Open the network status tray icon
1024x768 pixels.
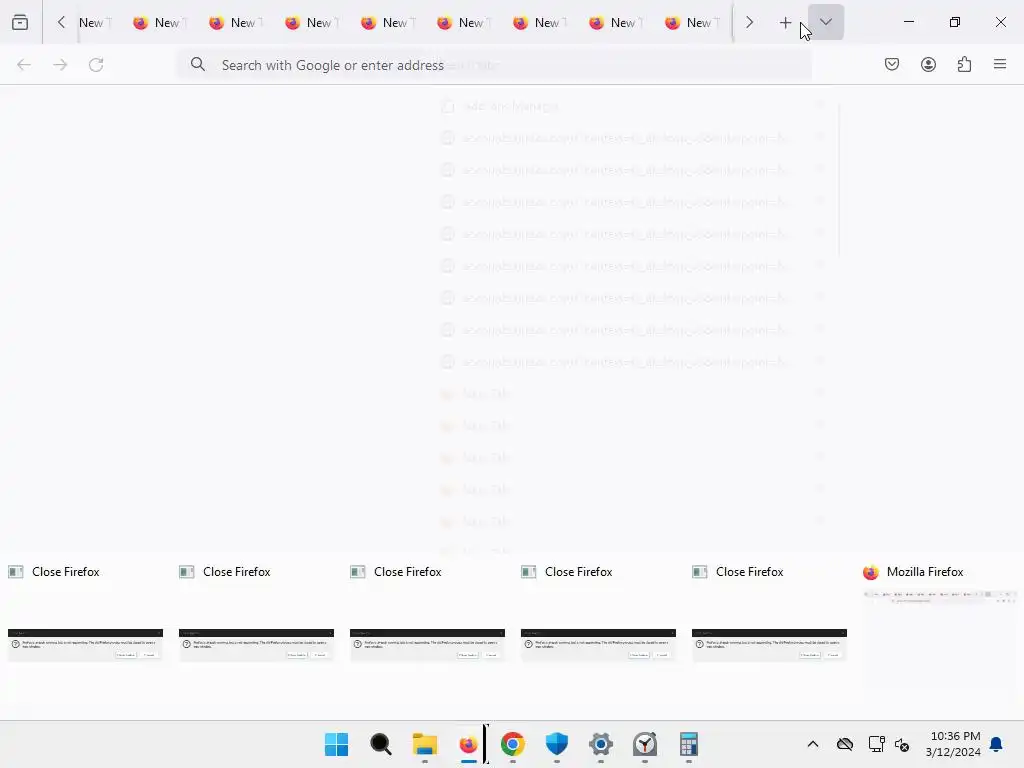(x=876, y=744)
